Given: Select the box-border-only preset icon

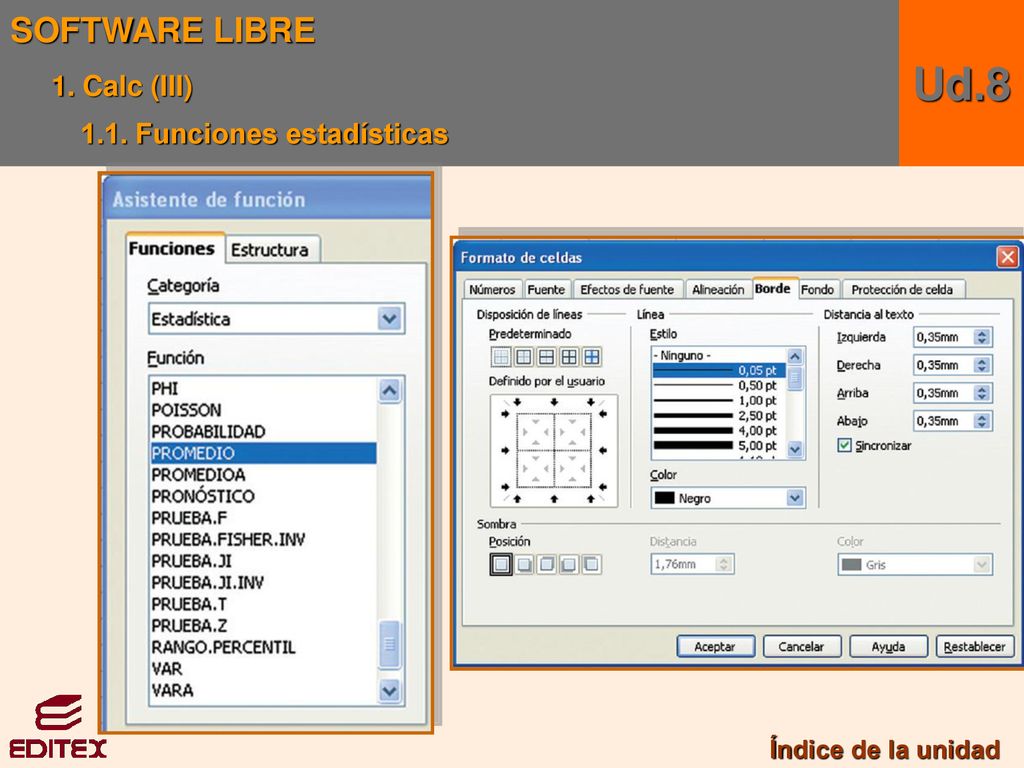Looking at the screenshot, I should pyautogui.click(x=524, y=357).
